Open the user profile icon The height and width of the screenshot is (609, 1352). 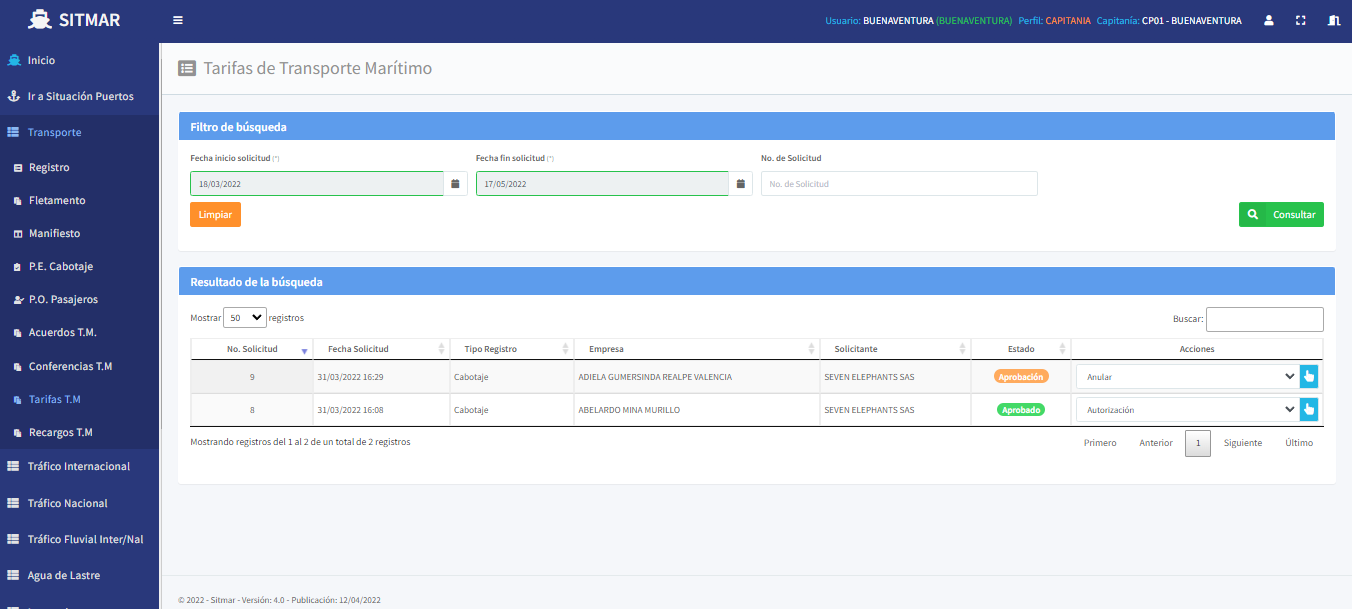(x=1268, y=20)
